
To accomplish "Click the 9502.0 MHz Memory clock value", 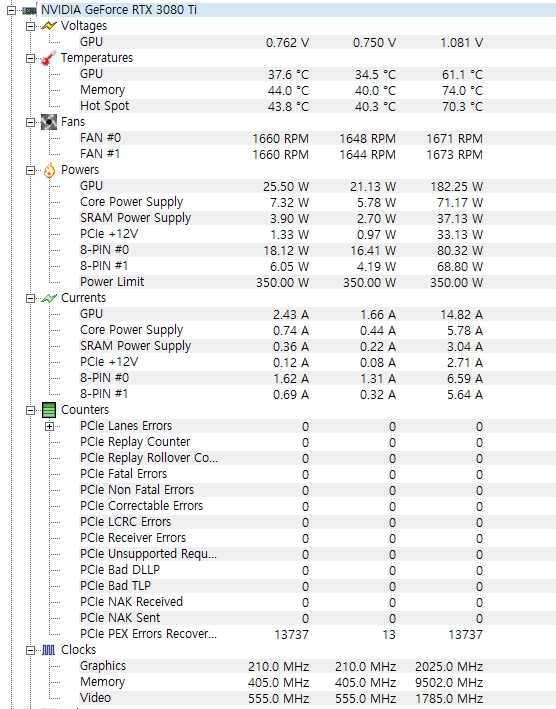I will tap(449, 682).
